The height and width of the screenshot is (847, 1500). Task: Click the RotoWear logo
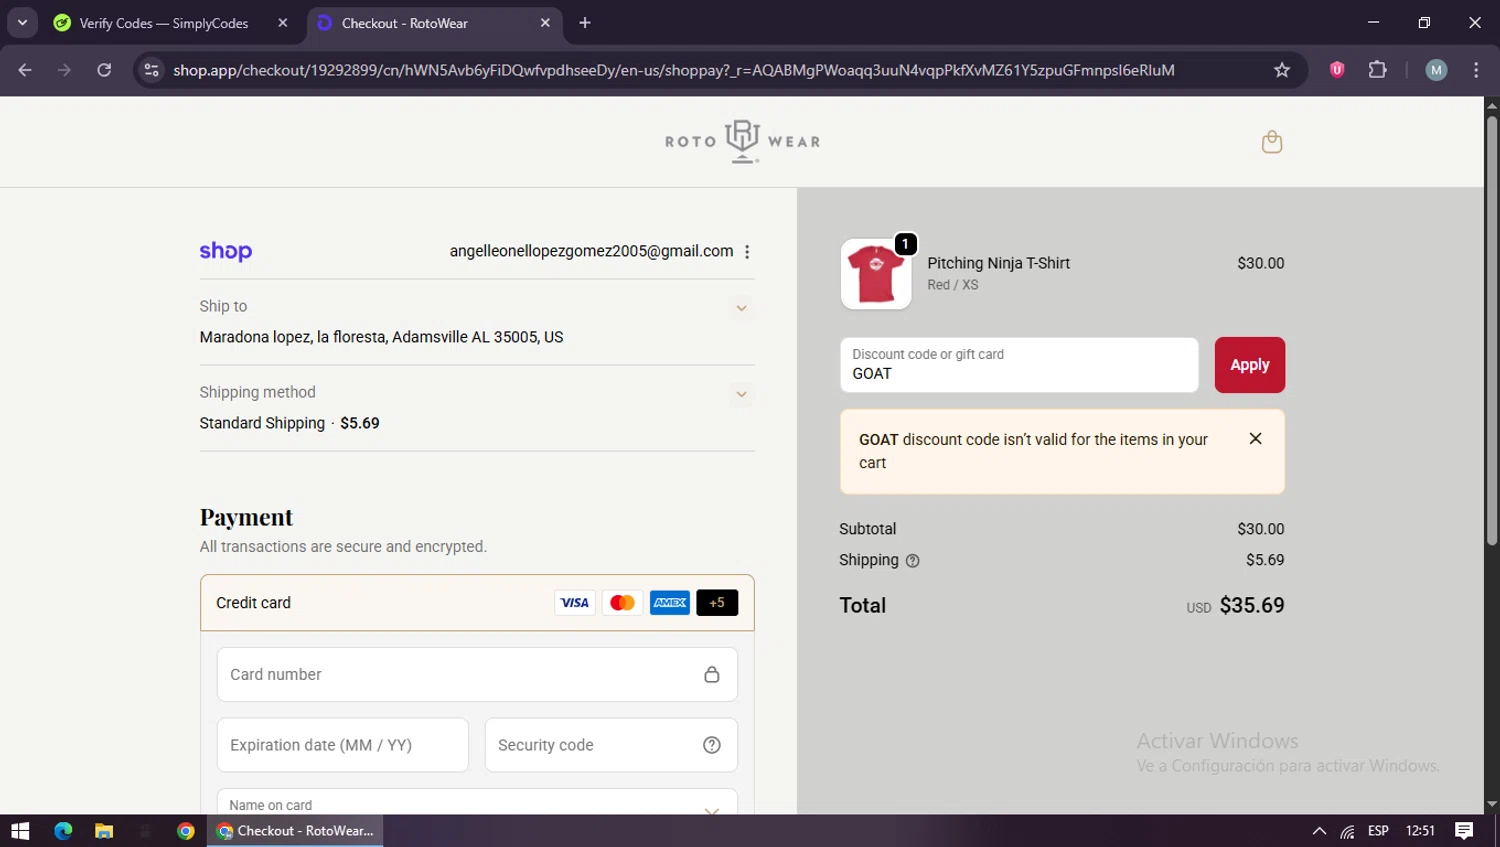(742, 142)
